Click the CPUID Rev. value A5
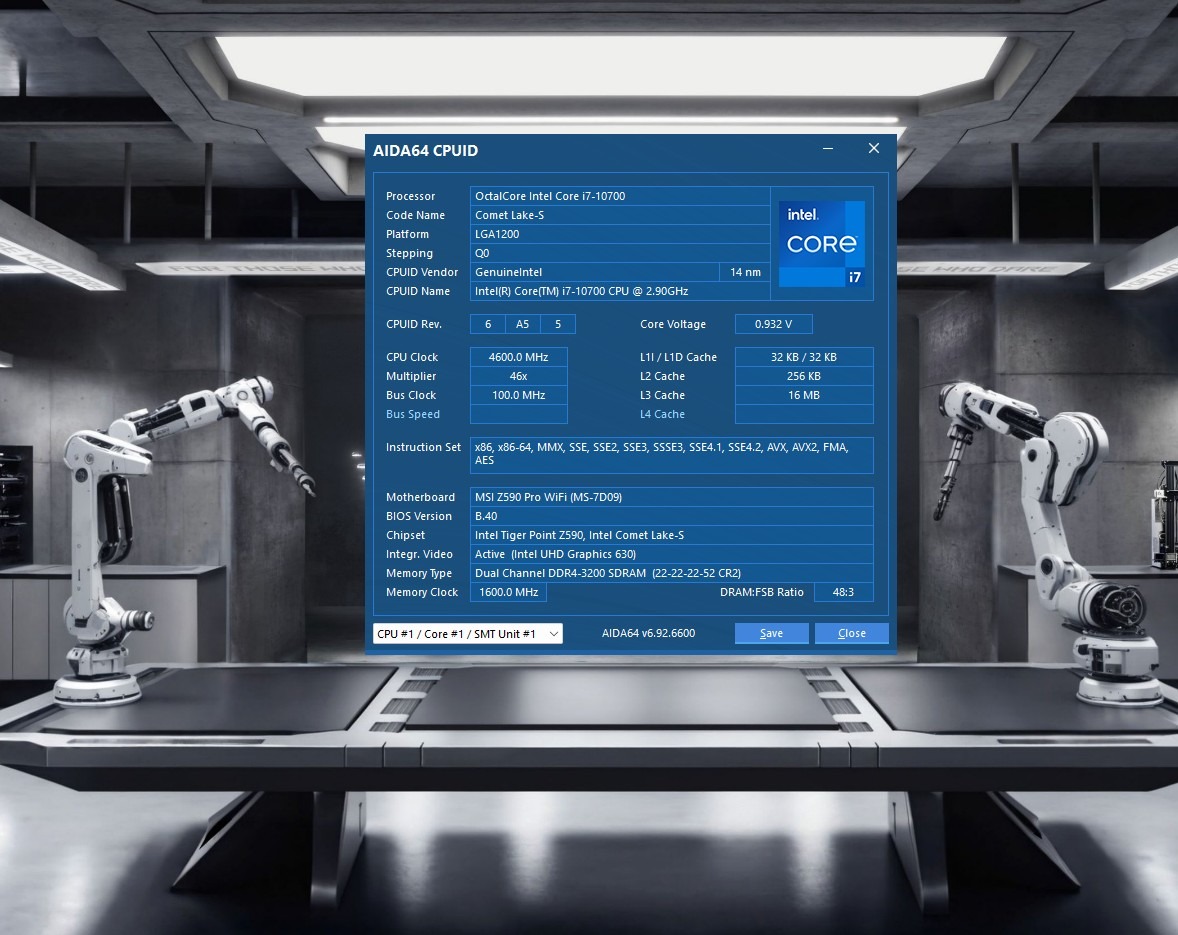Screen dimensions: 1178x935 [x=522, y=324]
